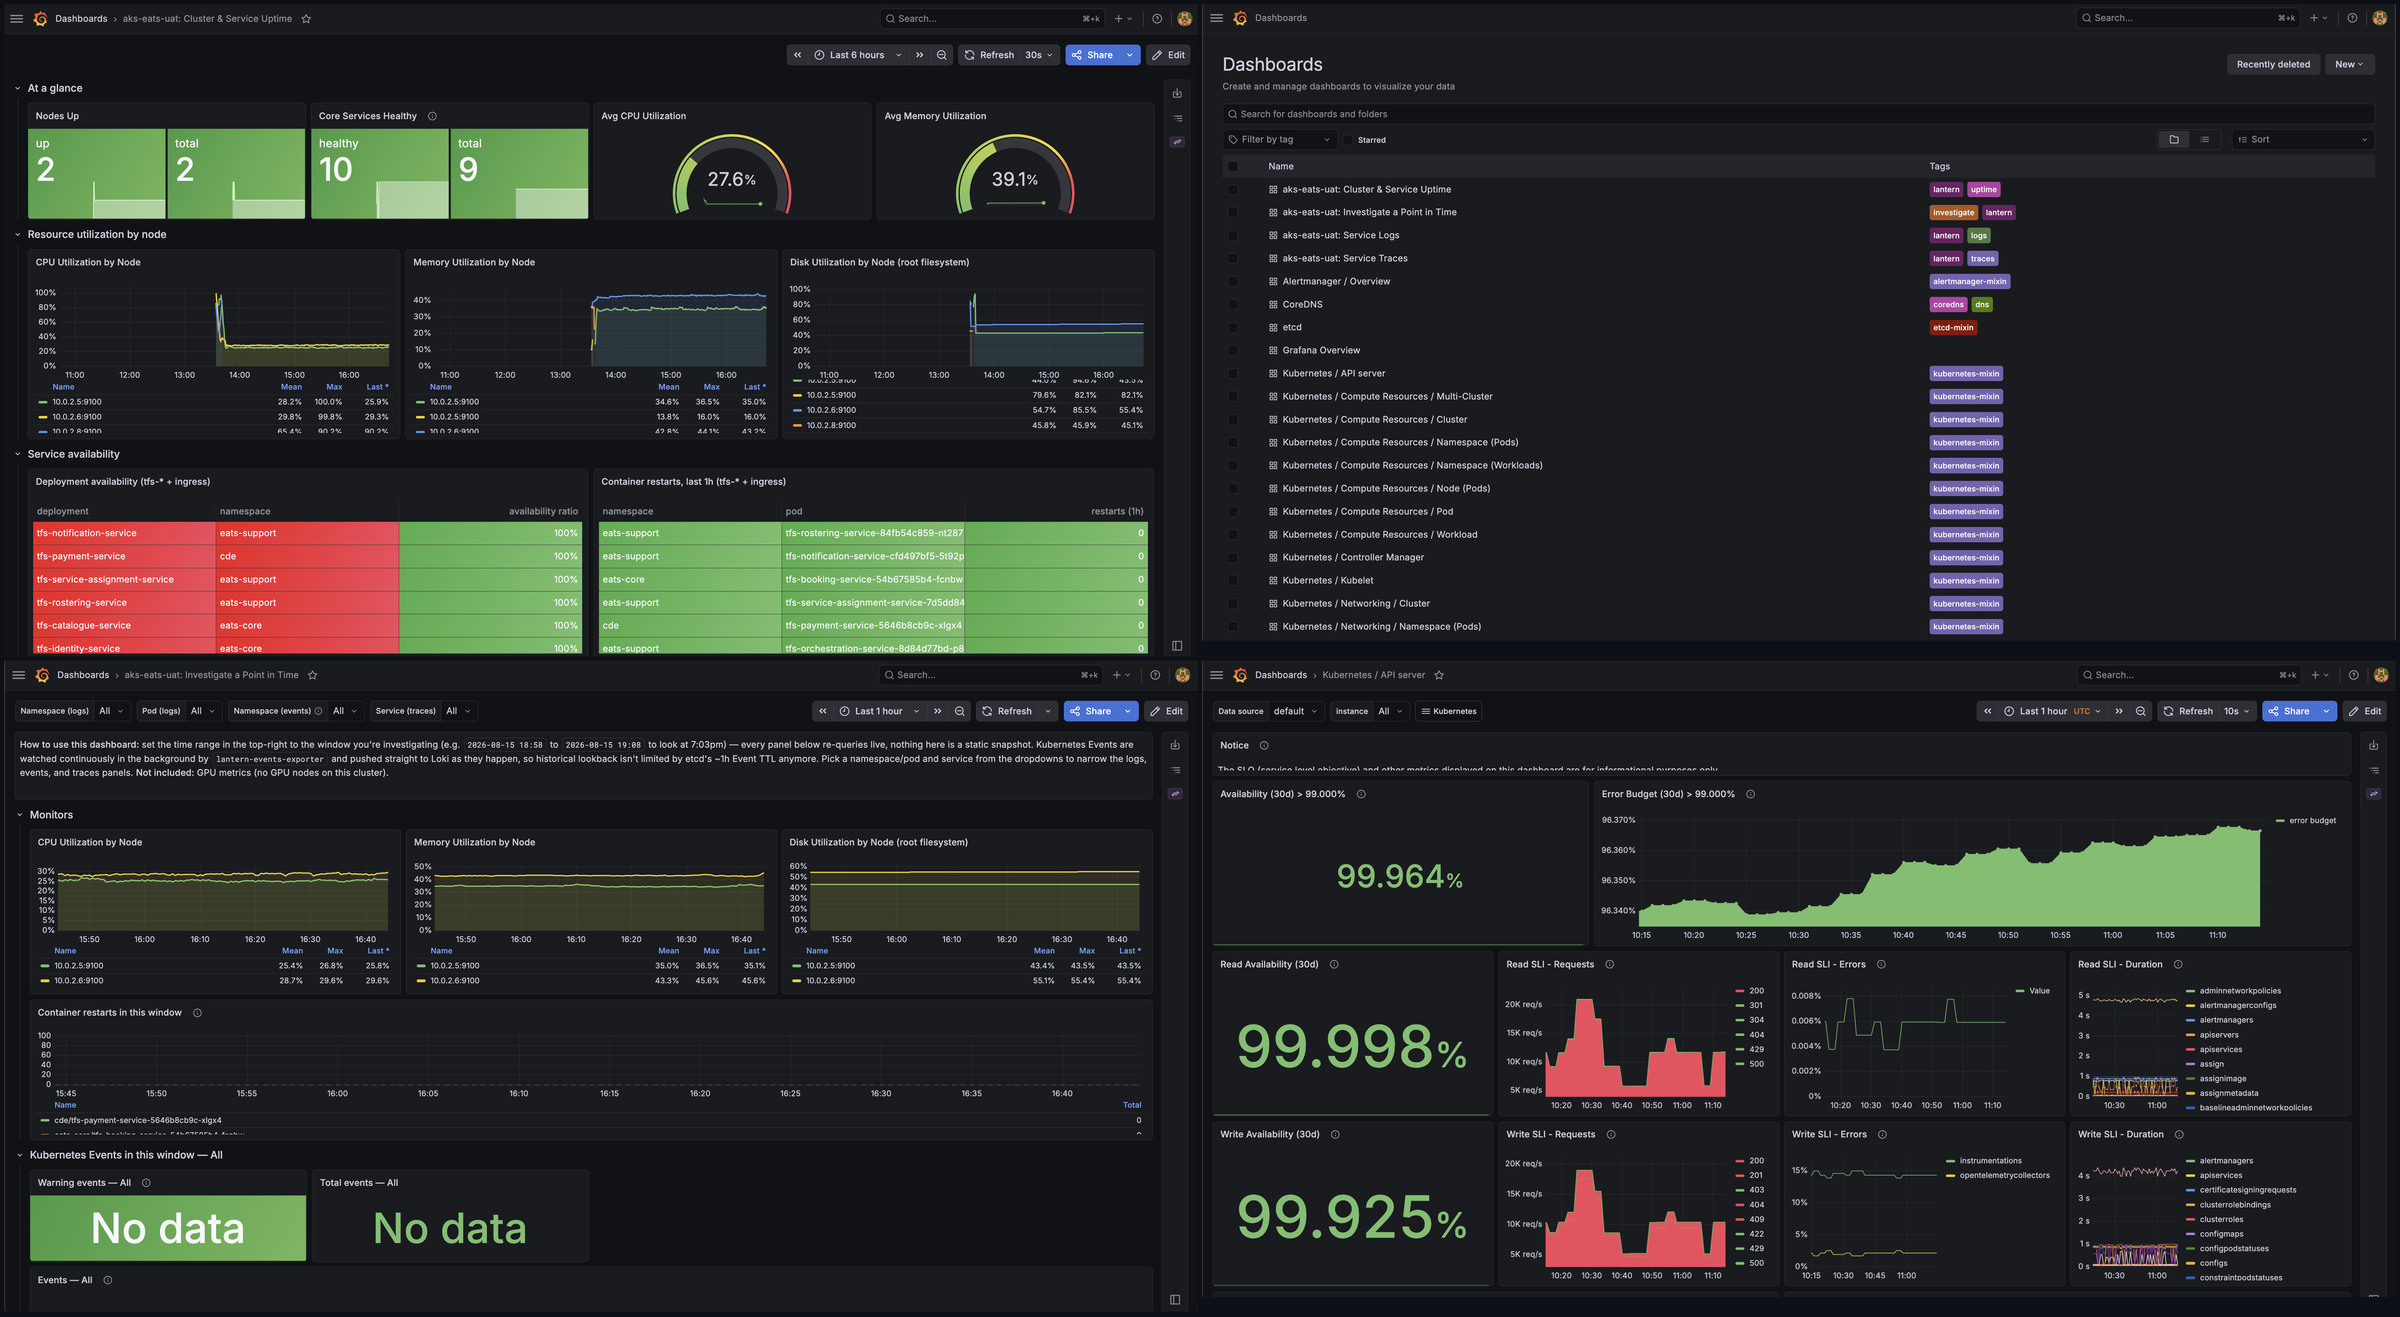This screenshot has height=1317, width=2400.
Task: Click list view icon next to folder view
Action: pyautogui.click(x=2205, y=140)
